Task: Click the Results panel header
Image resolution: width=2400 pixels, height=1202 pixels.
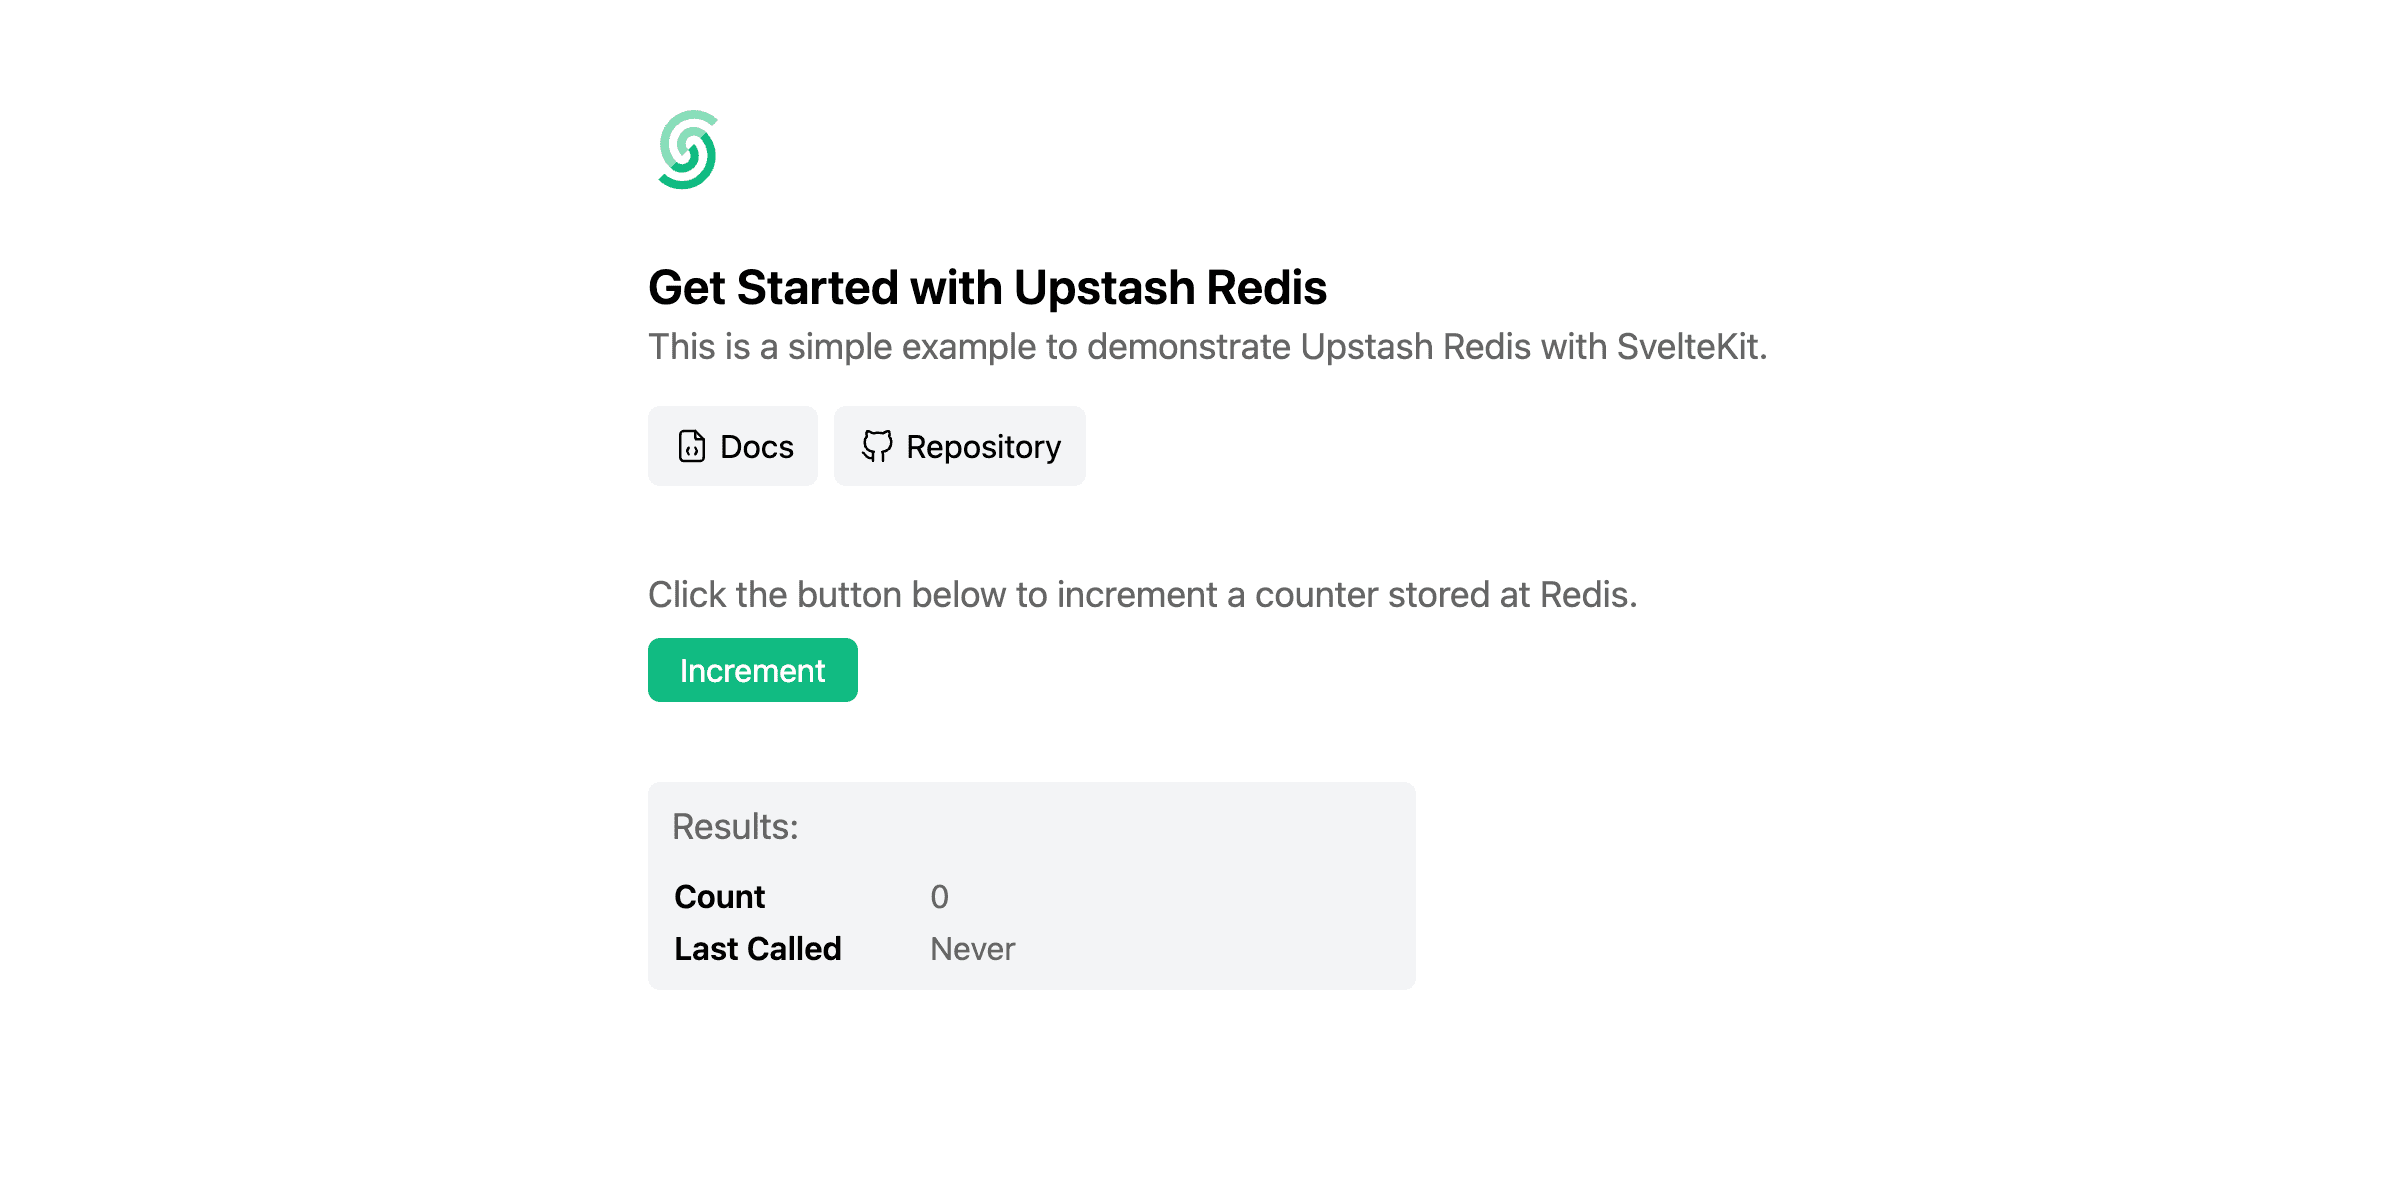Action: tap(736, 826)
